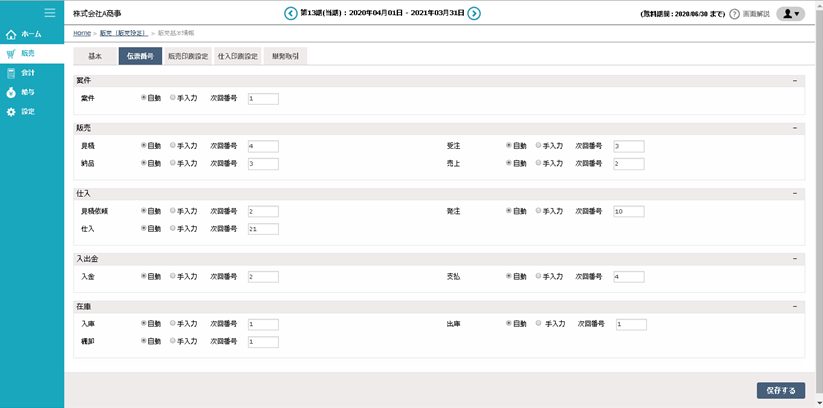
Task: Click the 発注 次回番号 input field
Action: (x=629, y=211)
